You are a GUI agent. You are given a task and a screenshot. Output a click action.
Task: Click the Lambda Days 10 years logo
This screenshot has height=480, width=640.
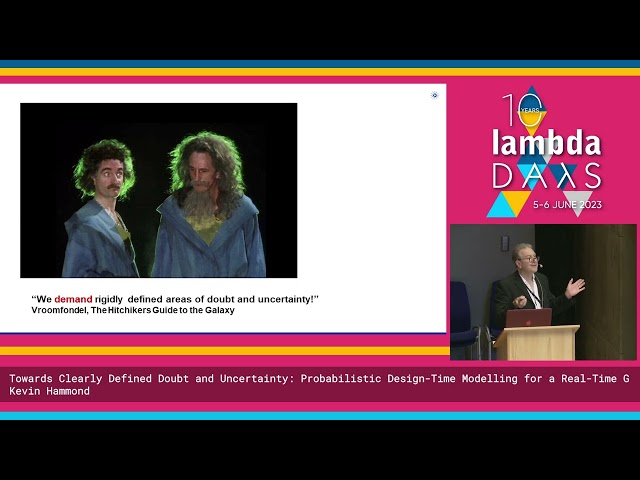pyautogui.click(x=546, y=151)
